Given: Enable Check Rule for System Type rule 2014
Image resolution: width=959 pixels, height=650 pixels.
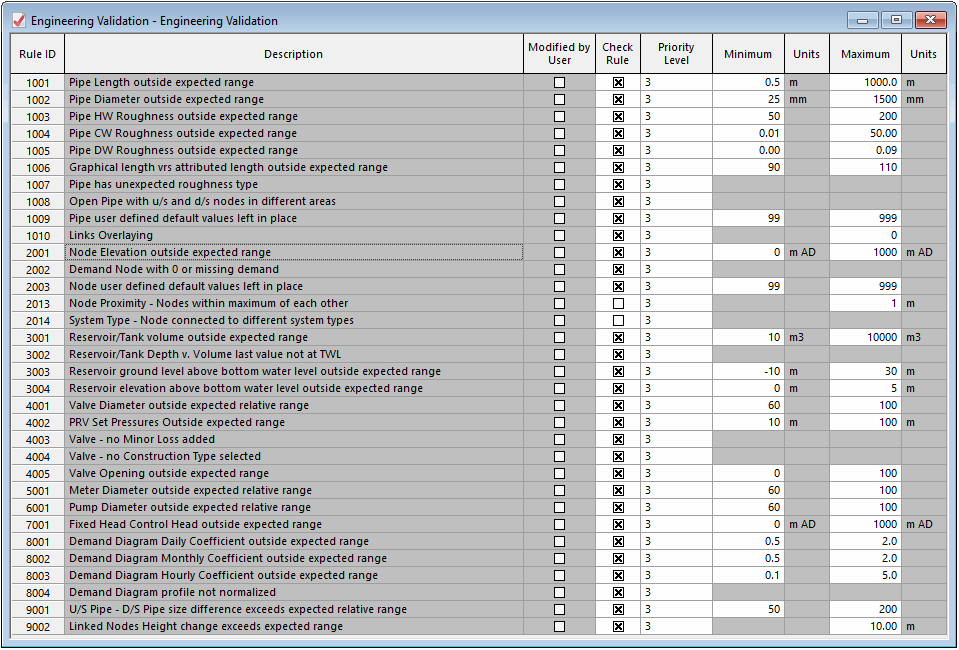Looking at the screenshot, I should coord(618,320).
